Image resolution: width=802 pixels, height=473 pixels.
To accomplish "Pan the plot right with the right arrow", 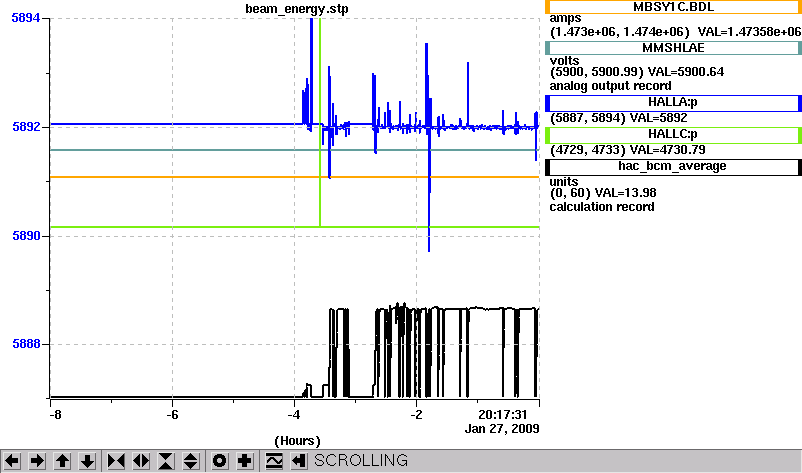I will 37,461.
